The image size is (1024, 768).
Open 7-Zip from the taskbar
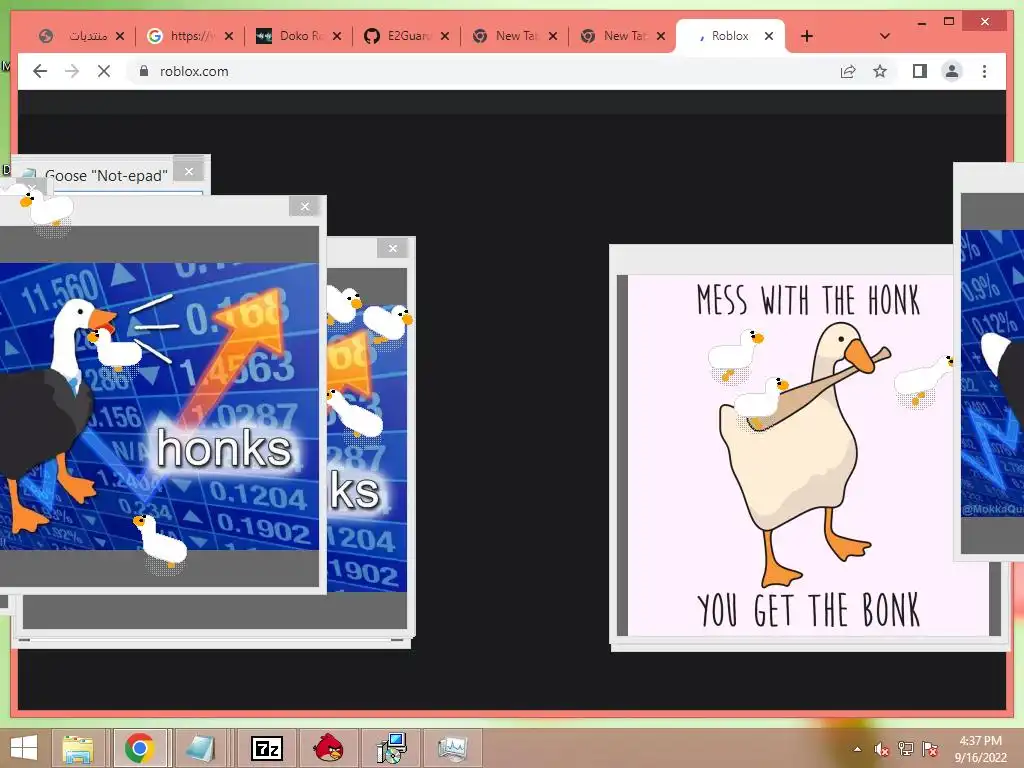[x=266, y=748]
